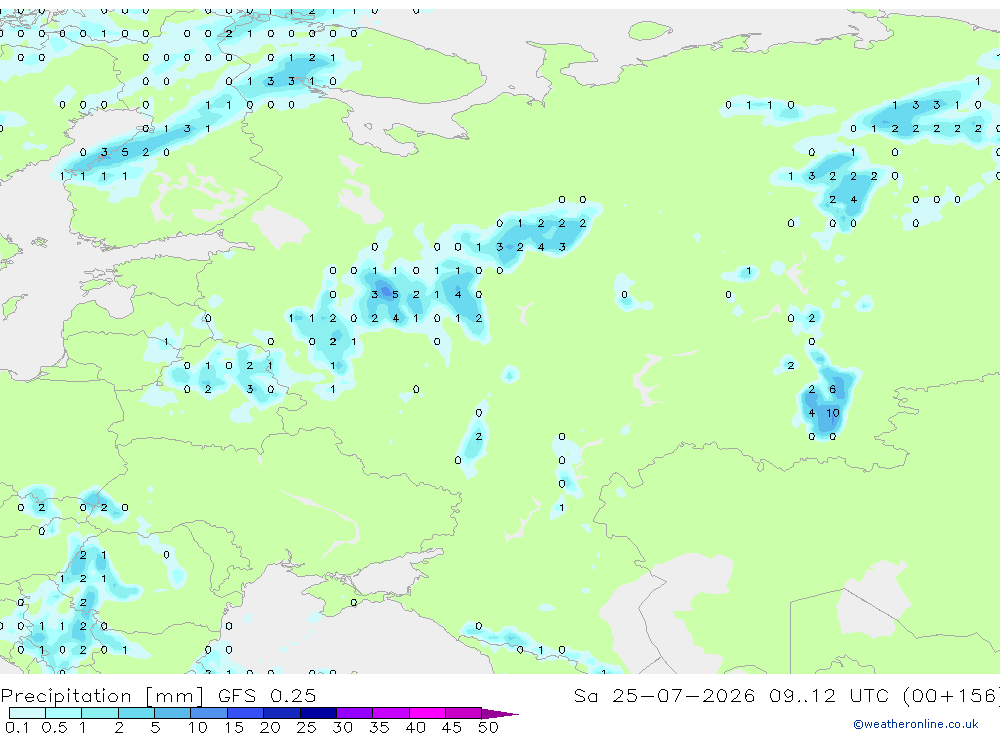Click the '0.5' legend scale label
Image resolution: width=1000 pixels, height=733 pixels.
pos(54,727)
